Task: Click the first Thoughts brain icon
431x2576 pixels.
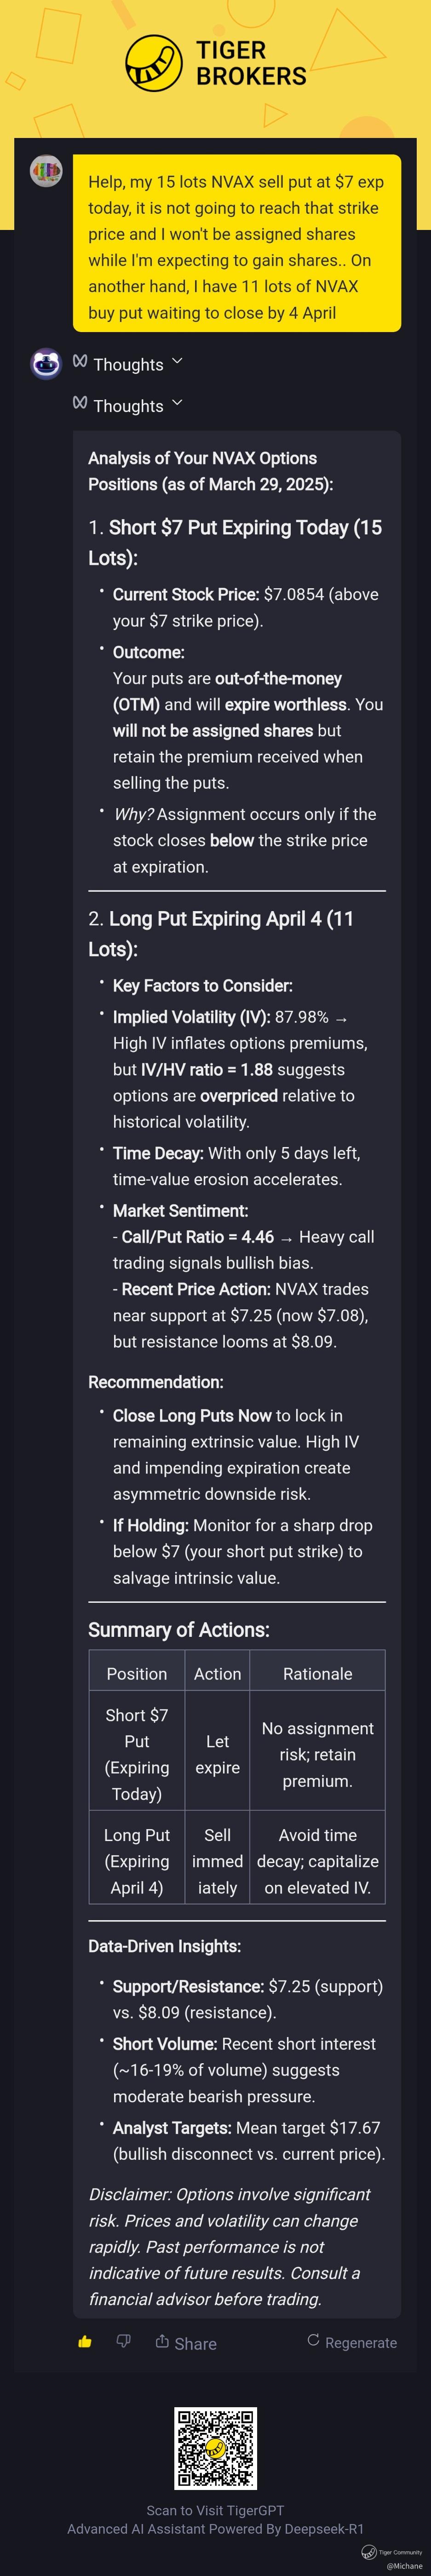Action: (80, 362)
